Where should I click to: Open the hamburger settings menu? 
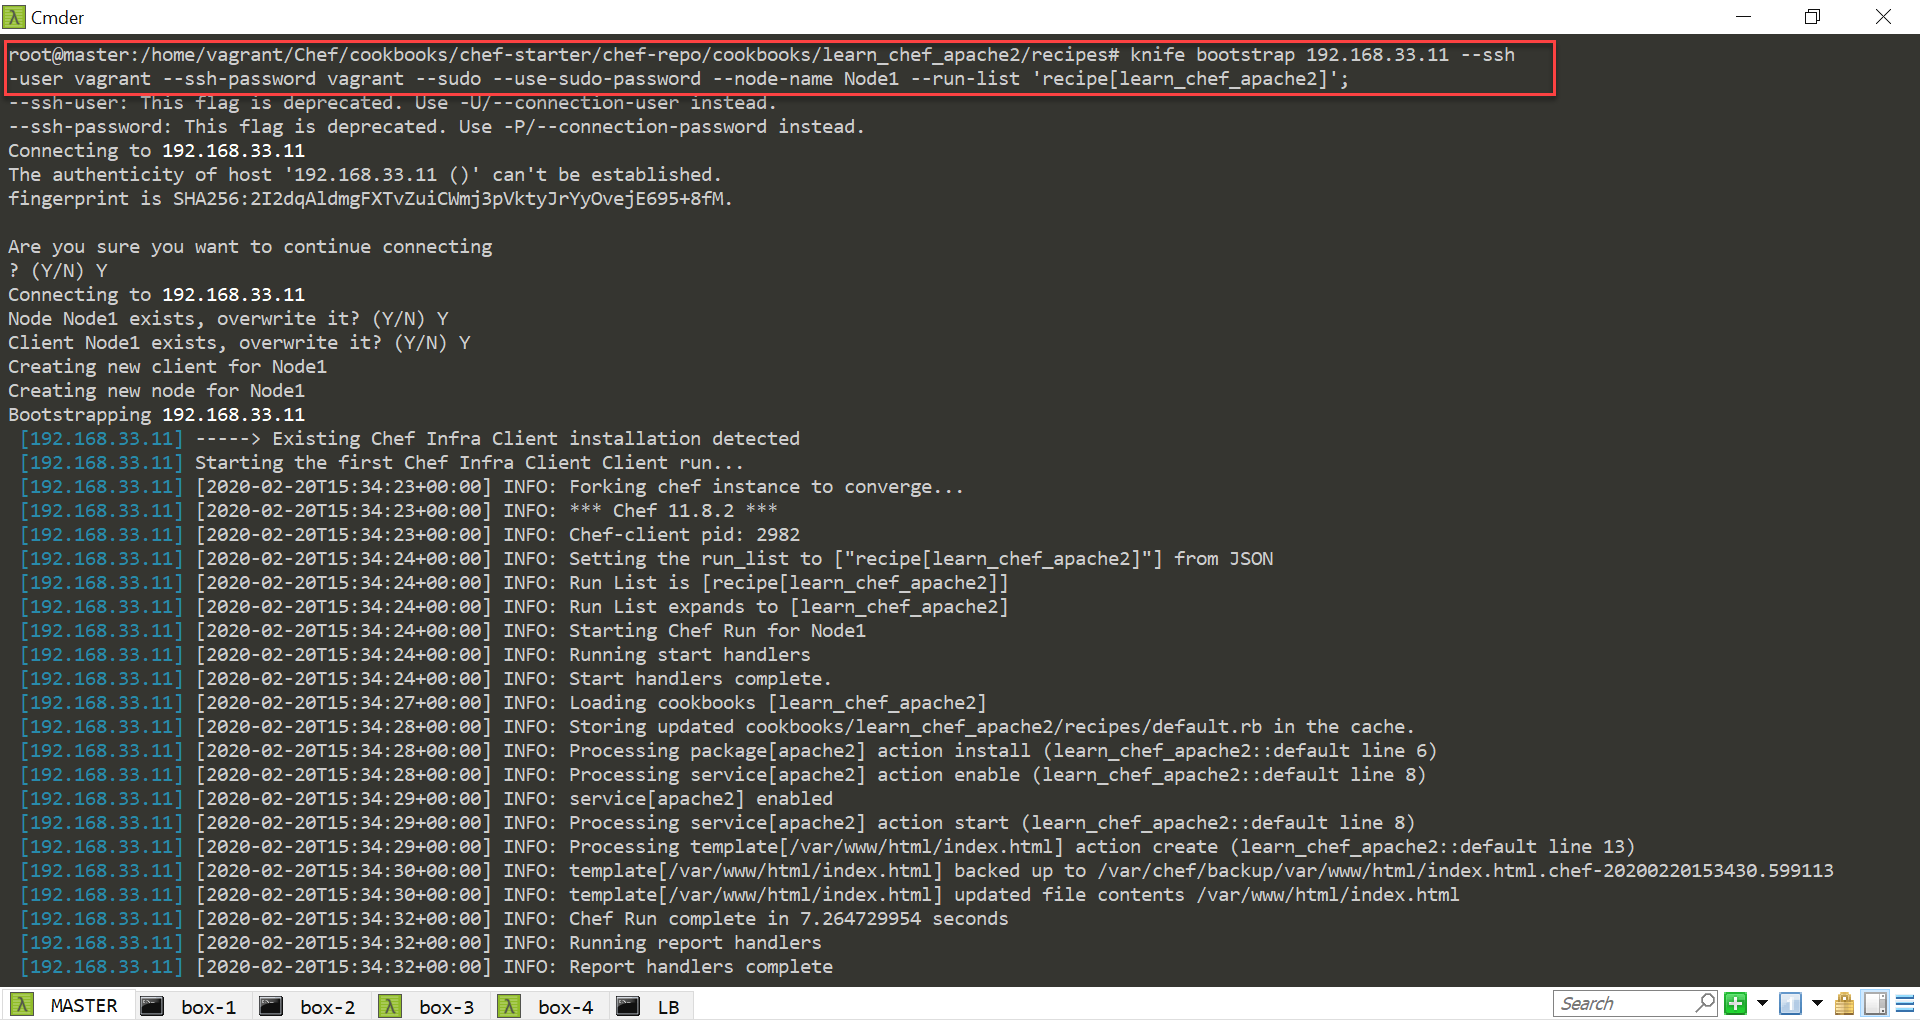pyautogui.click(x=1905, y=1004)
